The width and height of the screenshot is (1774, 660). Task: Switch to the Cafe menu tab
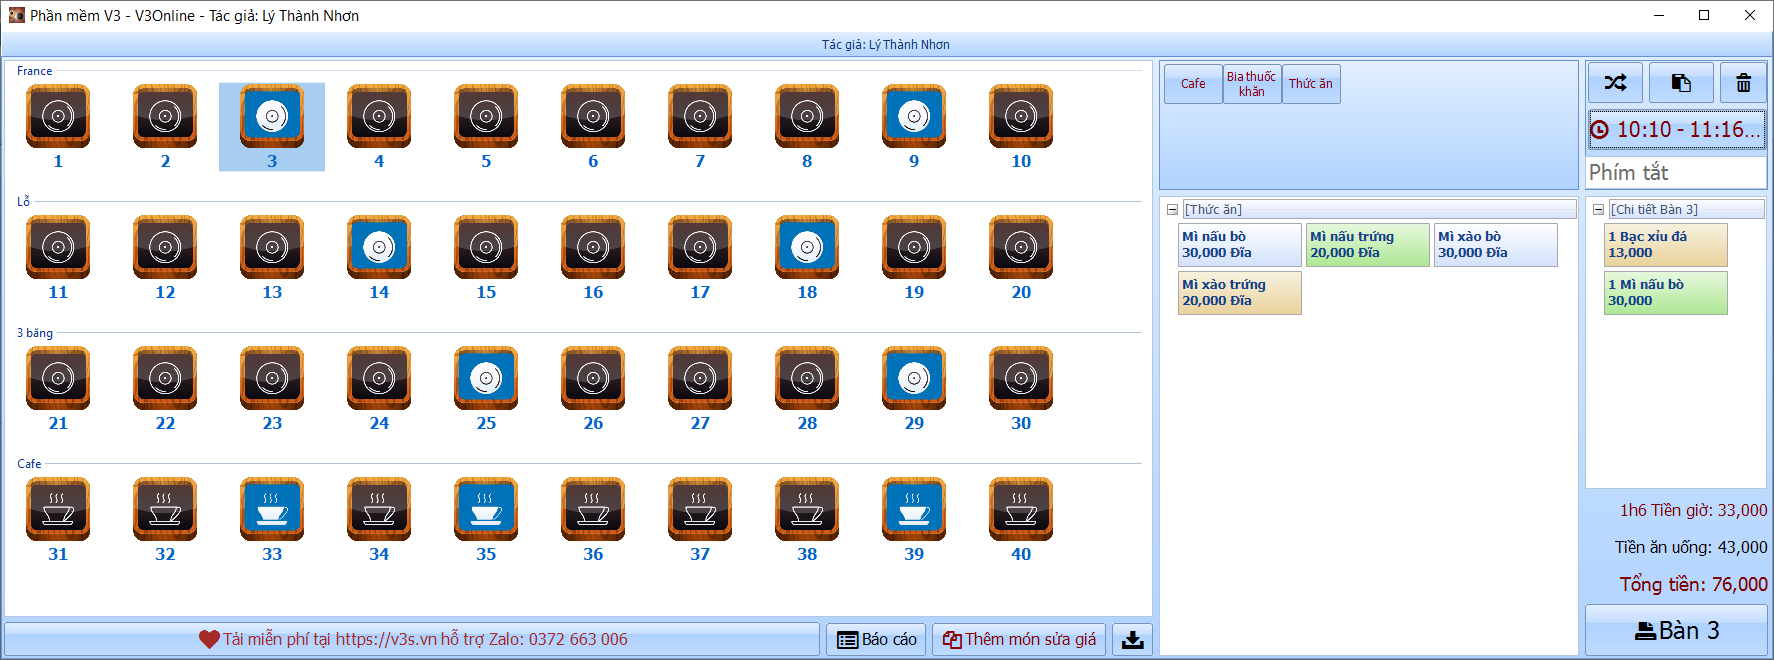[1193, 84]
